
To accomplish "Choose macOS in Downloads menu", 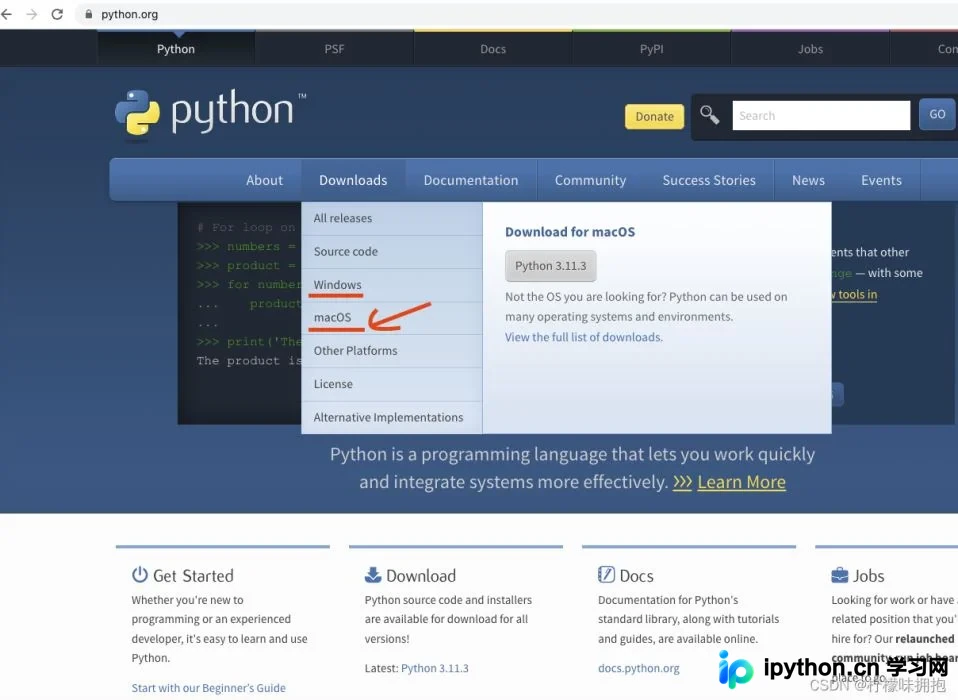I will 392,318.
